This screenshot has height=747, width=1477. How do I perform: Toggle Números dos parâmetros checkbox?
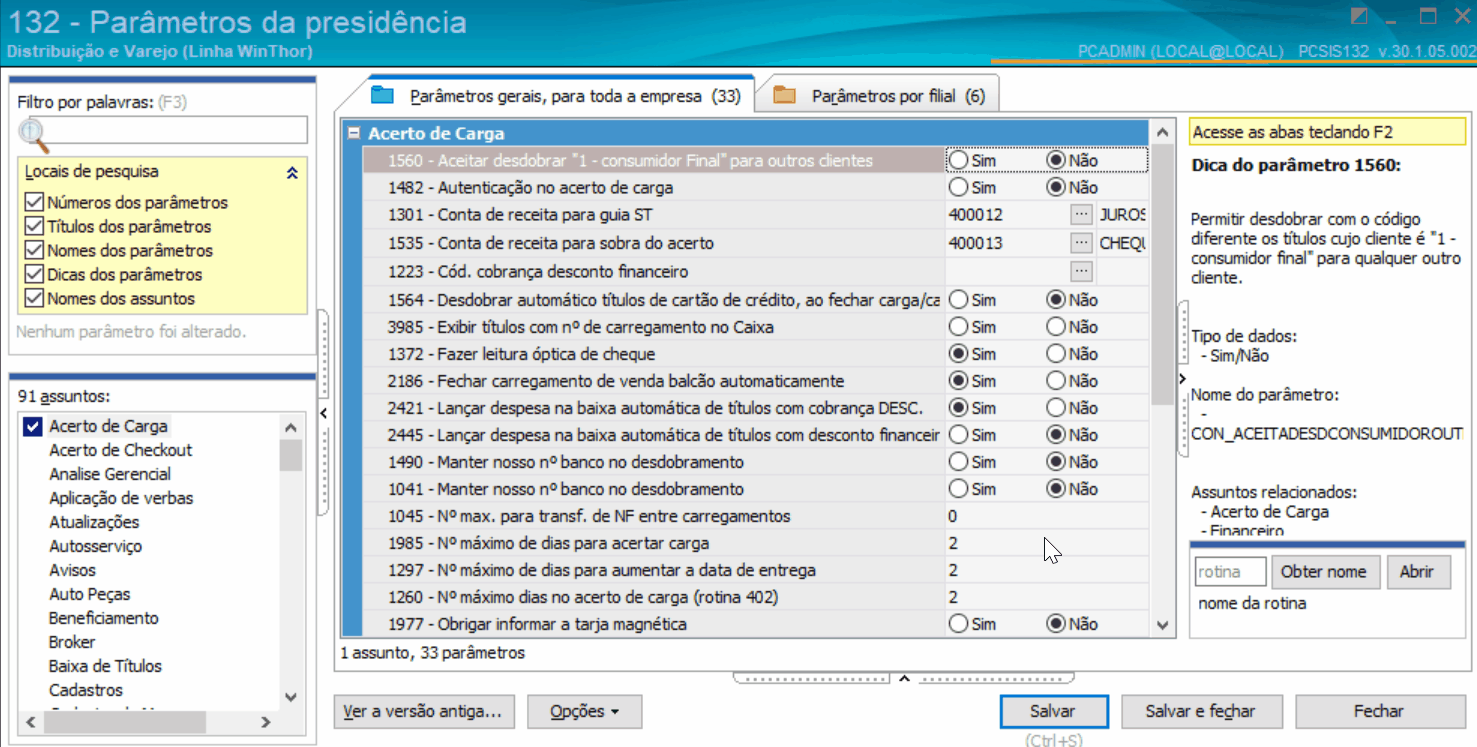click(x=34, y=203)
